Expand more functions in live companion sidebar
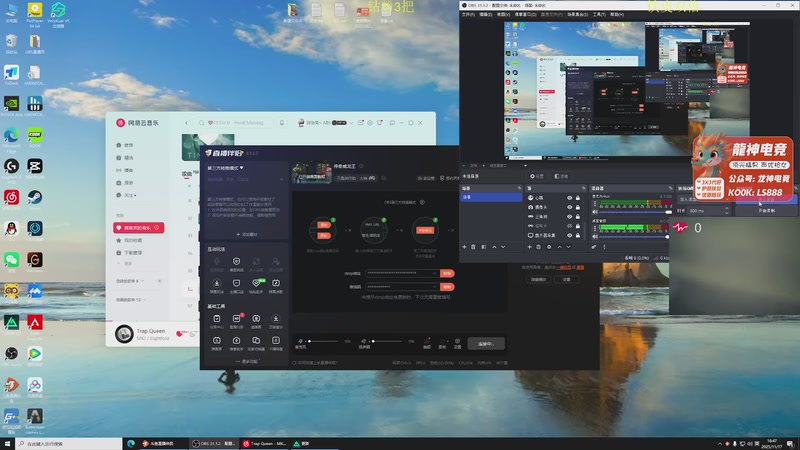 click(247, 362)
